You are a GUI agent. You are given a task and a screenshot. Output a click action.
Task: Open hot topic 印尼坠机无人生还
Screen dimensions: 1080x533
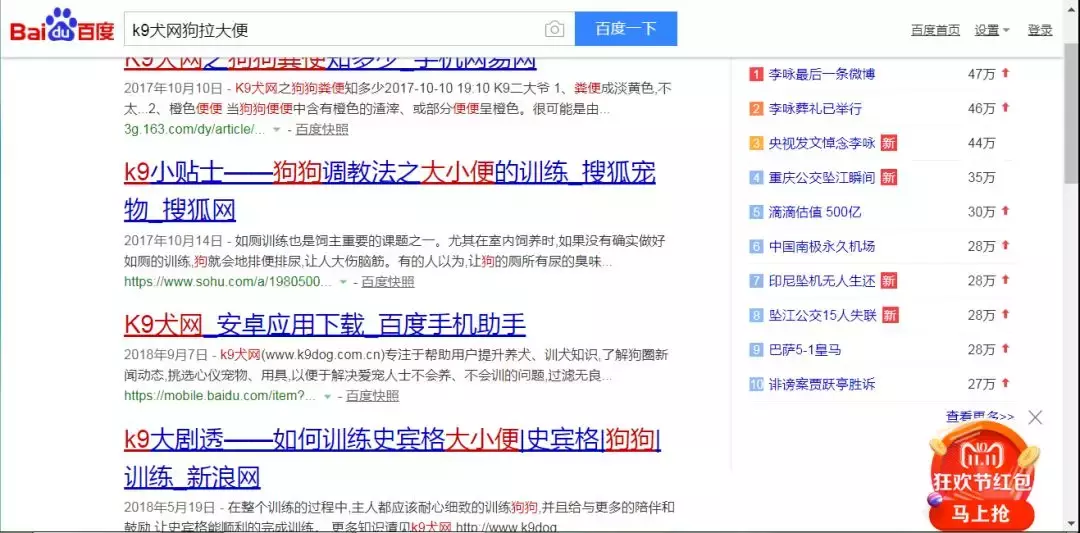[822, 281]
